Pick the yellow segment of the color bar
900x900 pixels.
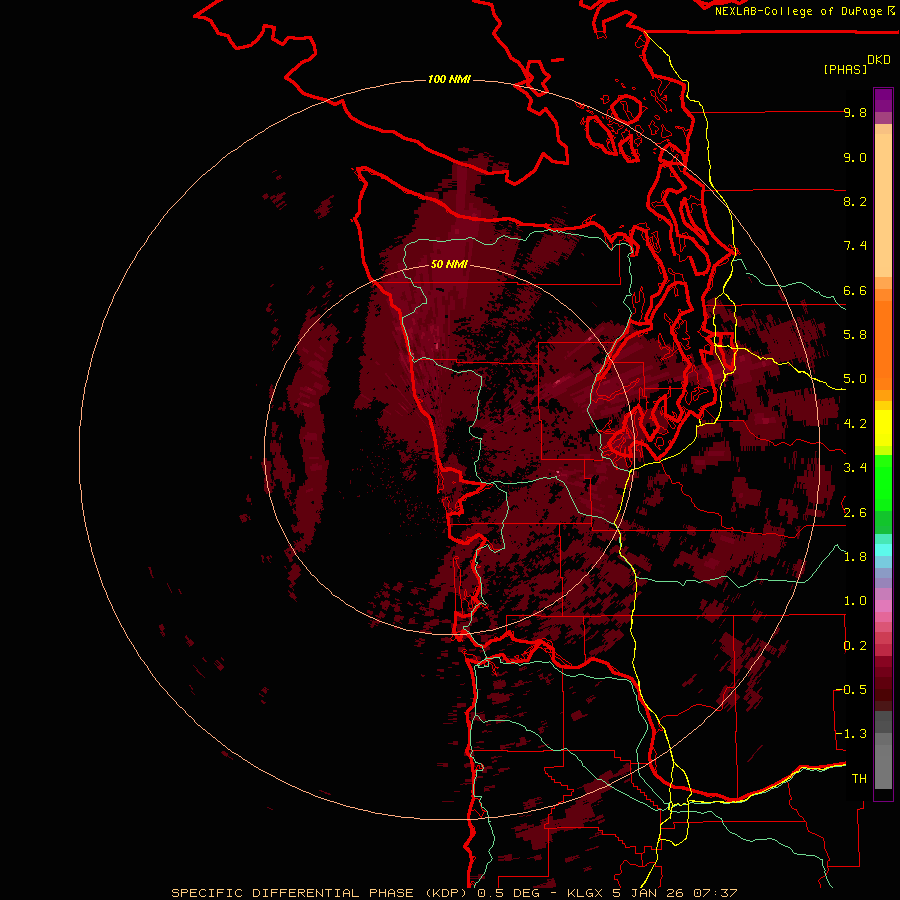pyautogui.click(x=883, y=428)
